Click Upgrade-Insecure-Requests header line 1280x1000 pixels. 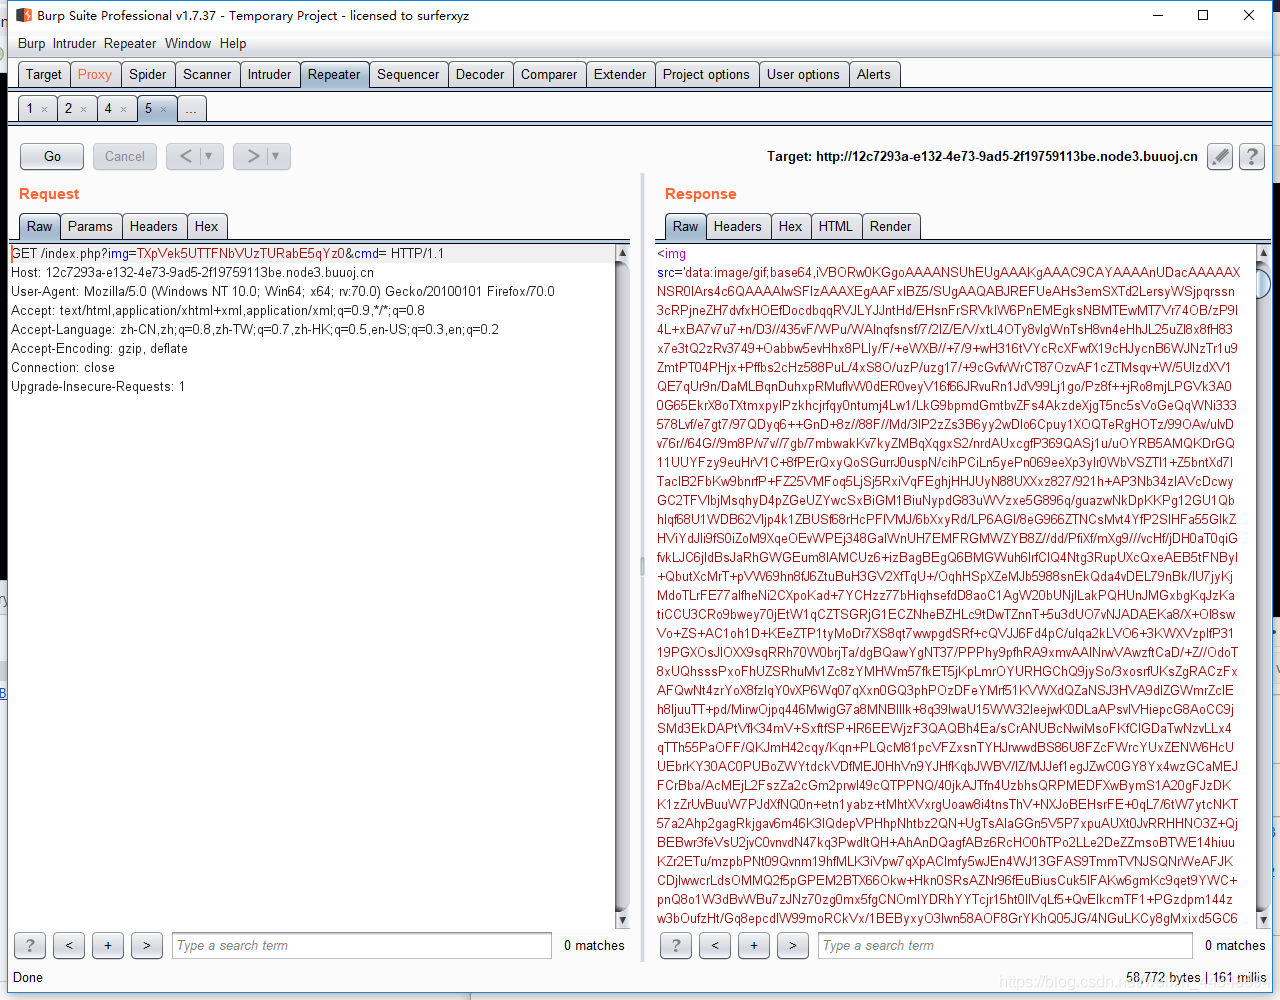98,386
